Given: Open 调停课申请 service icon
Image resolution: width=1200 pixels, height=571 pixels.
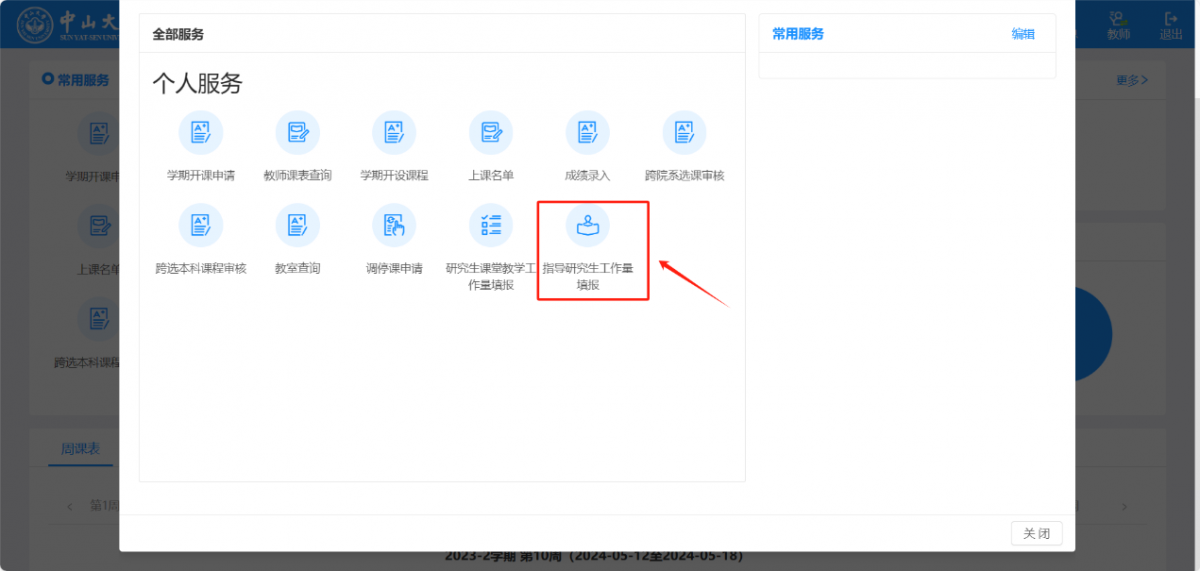Looking at the screenshot, I should [394, 226].
